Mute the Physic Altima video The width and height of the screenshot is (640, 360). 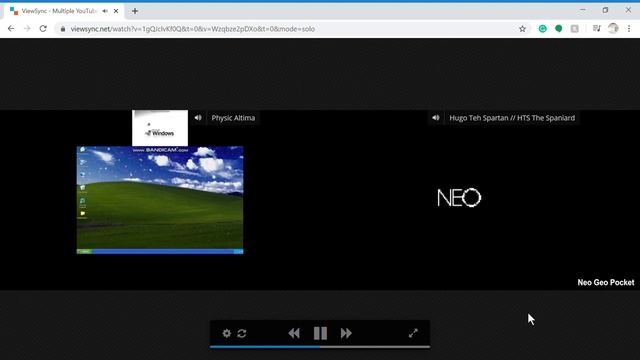click(198, 118)
